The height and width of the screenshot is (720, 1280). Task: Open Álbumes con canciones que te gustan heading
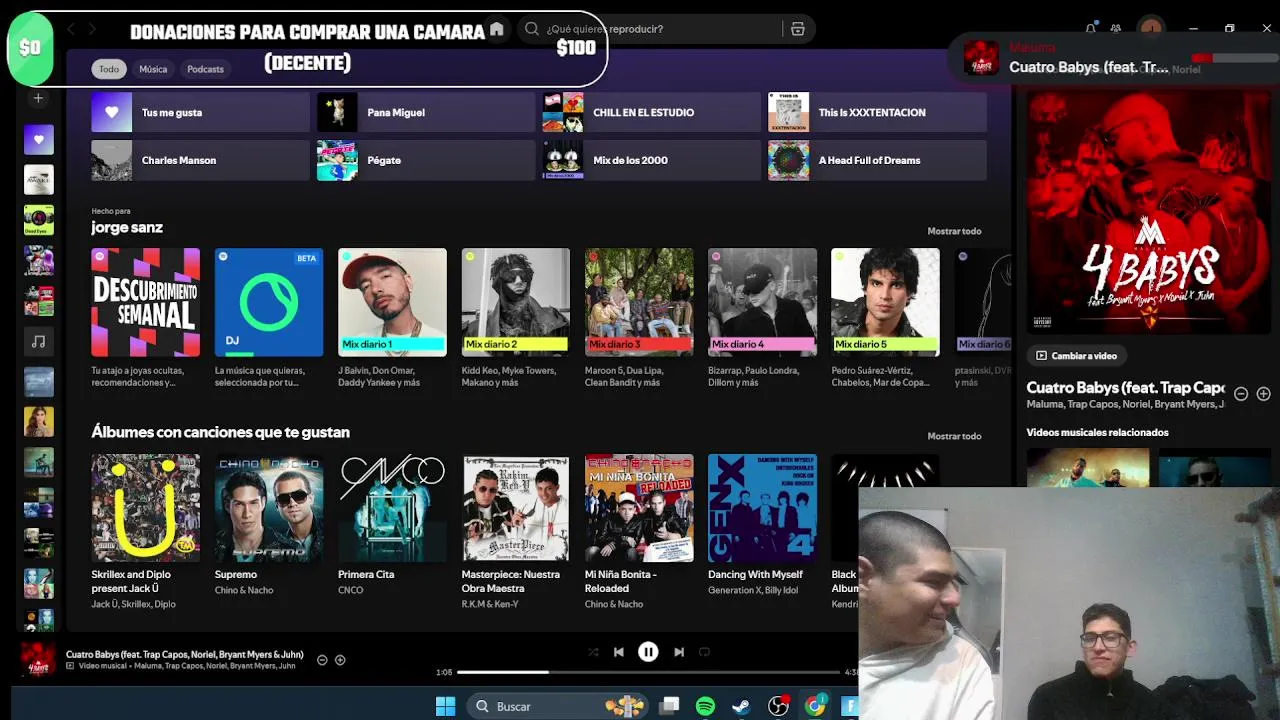(x=220, y=432)
